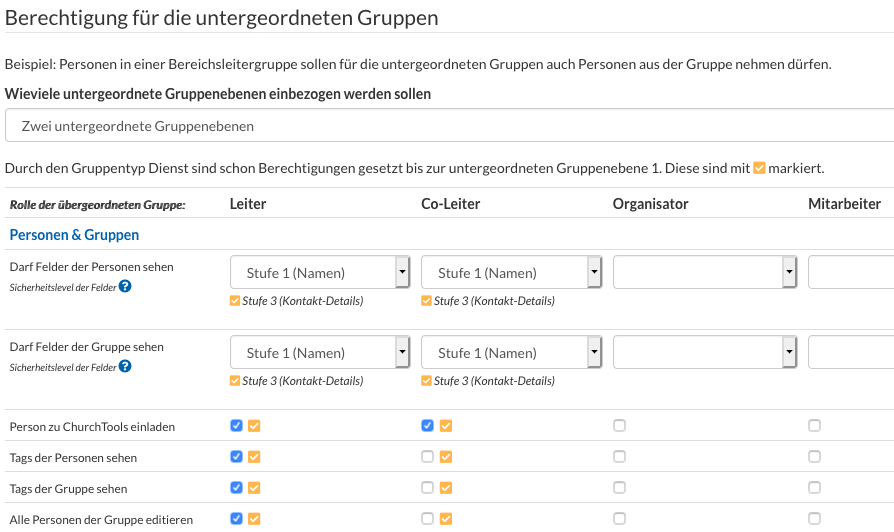Click orange inherited checkbox for Leiter invite row
Screen dimensions: 894x532
point(254,426)
